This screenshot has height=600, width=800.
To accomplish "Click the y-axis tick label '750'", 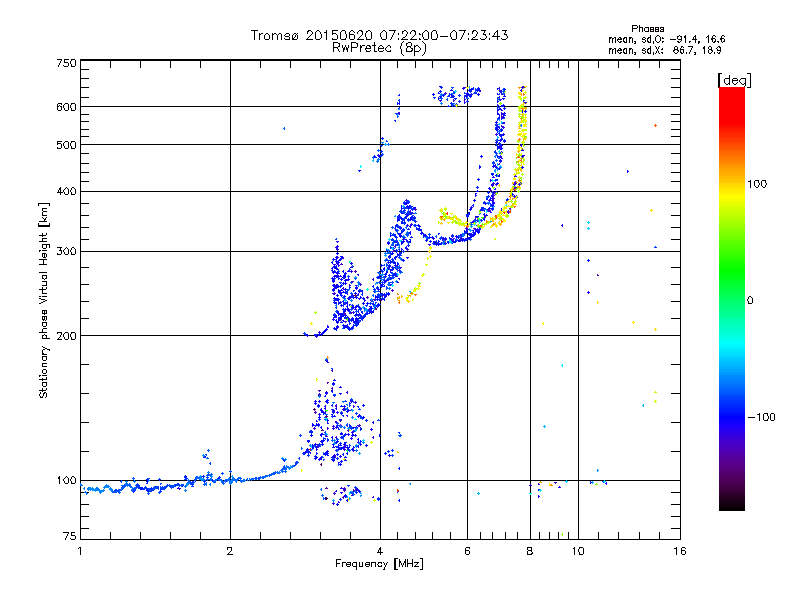I will 66,63.
